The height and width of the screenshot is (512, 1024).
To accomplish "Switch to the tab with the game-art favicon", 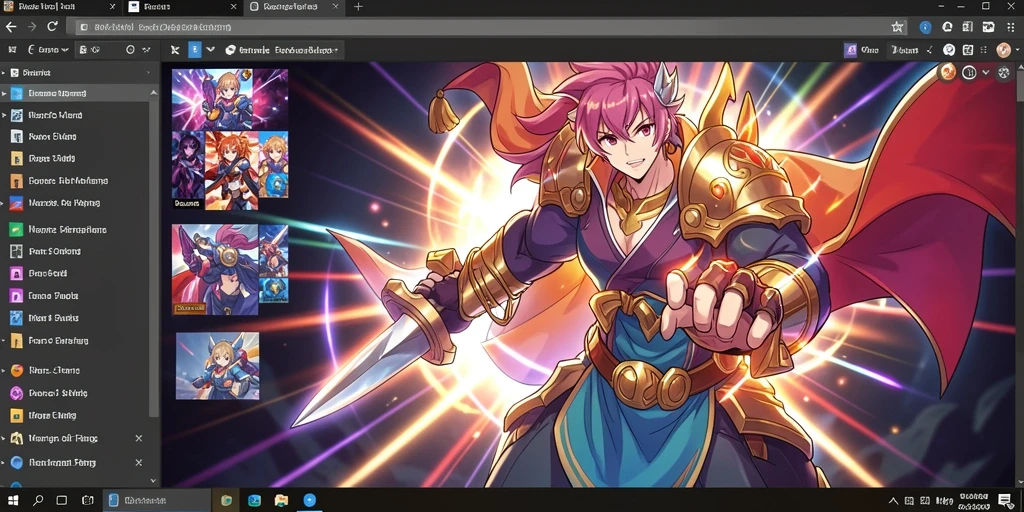I will (59, 7).
